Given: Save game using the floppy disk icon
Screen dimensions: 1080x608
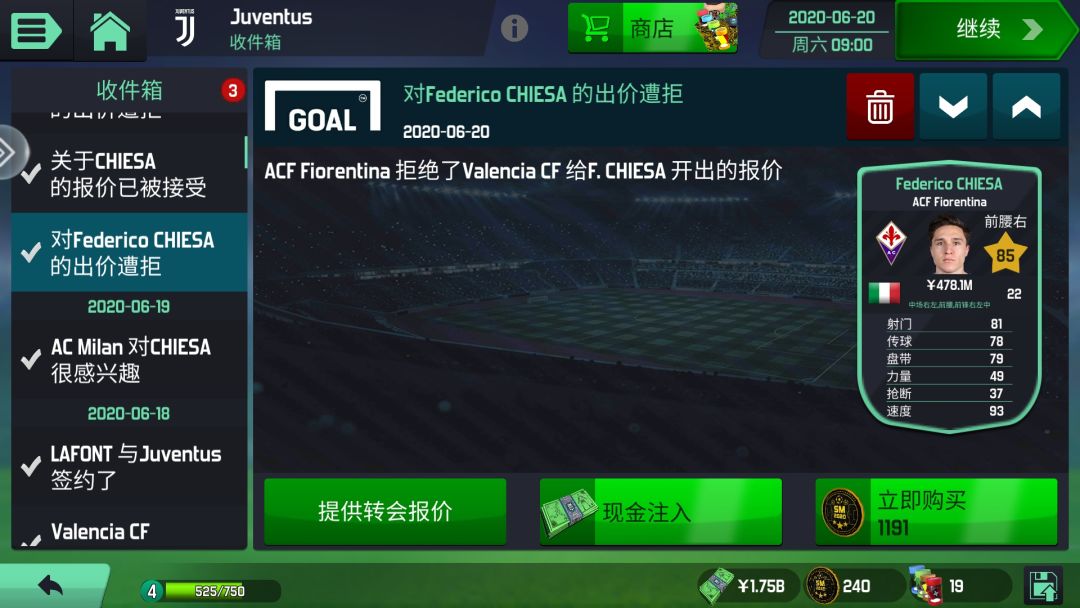Looking at the screenshot, I should 1045,586.
